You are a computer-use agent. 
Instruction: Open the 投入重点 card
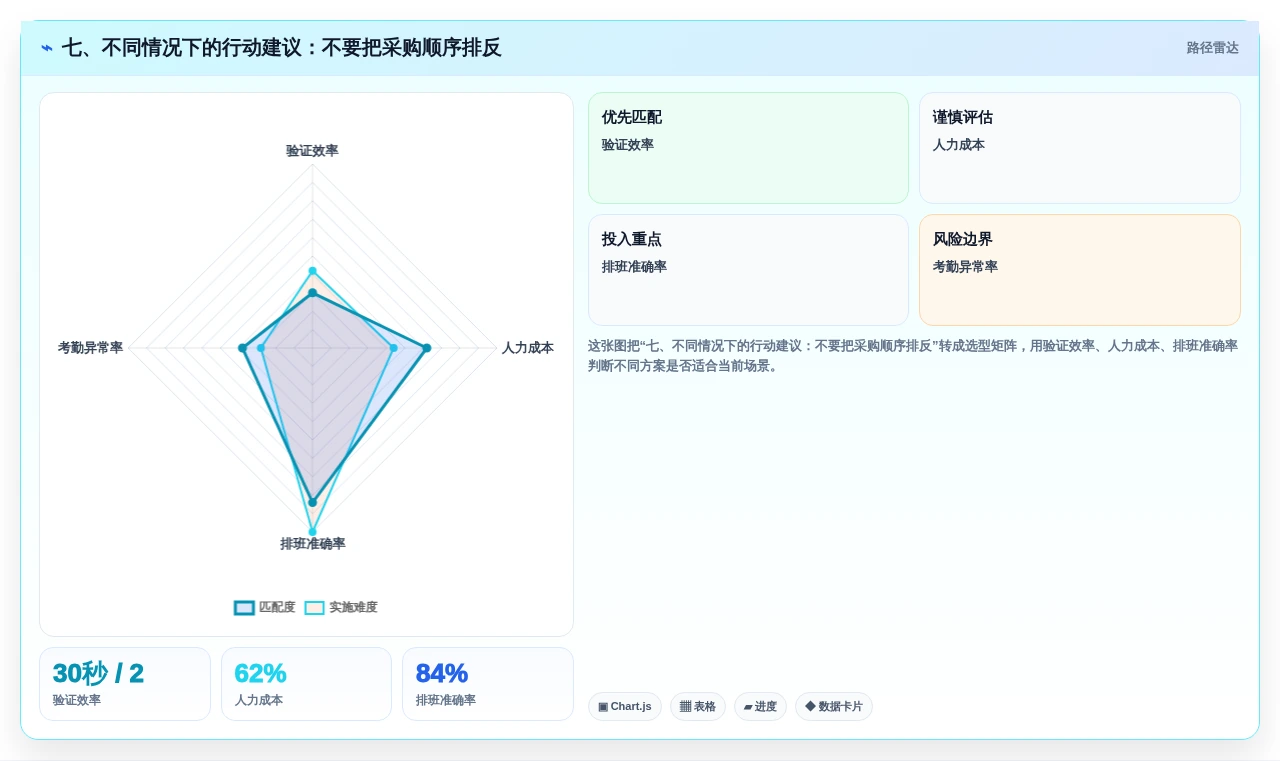click(x=748, y=270)
